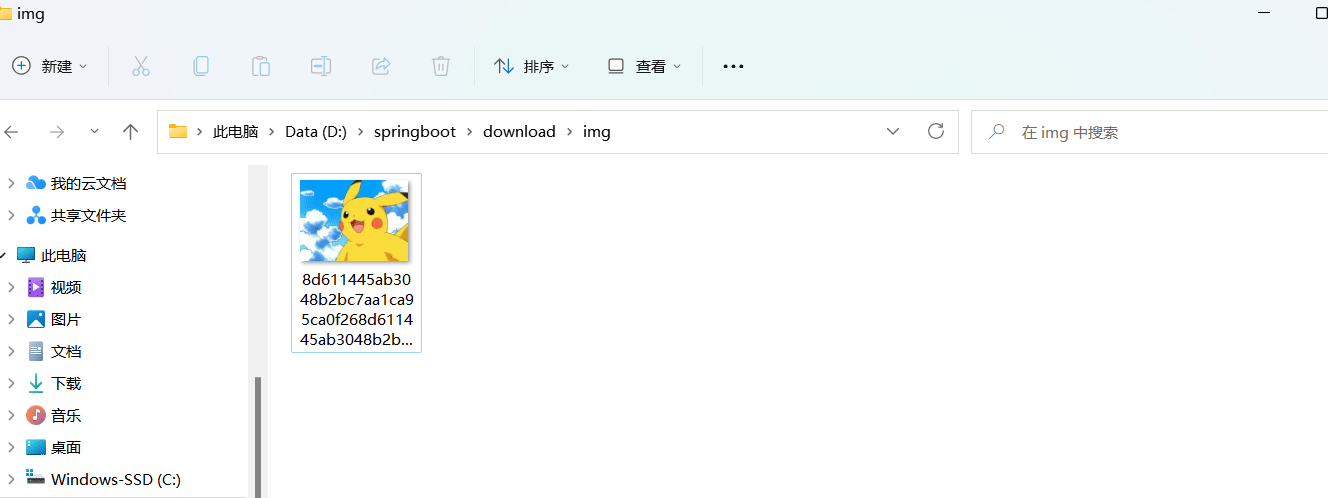The height and width of the screenshot is (498, 1328).
Task: Expand the Windows-SSD (C:) tree node
Action: pyautogui.click(x=11, y=479)
